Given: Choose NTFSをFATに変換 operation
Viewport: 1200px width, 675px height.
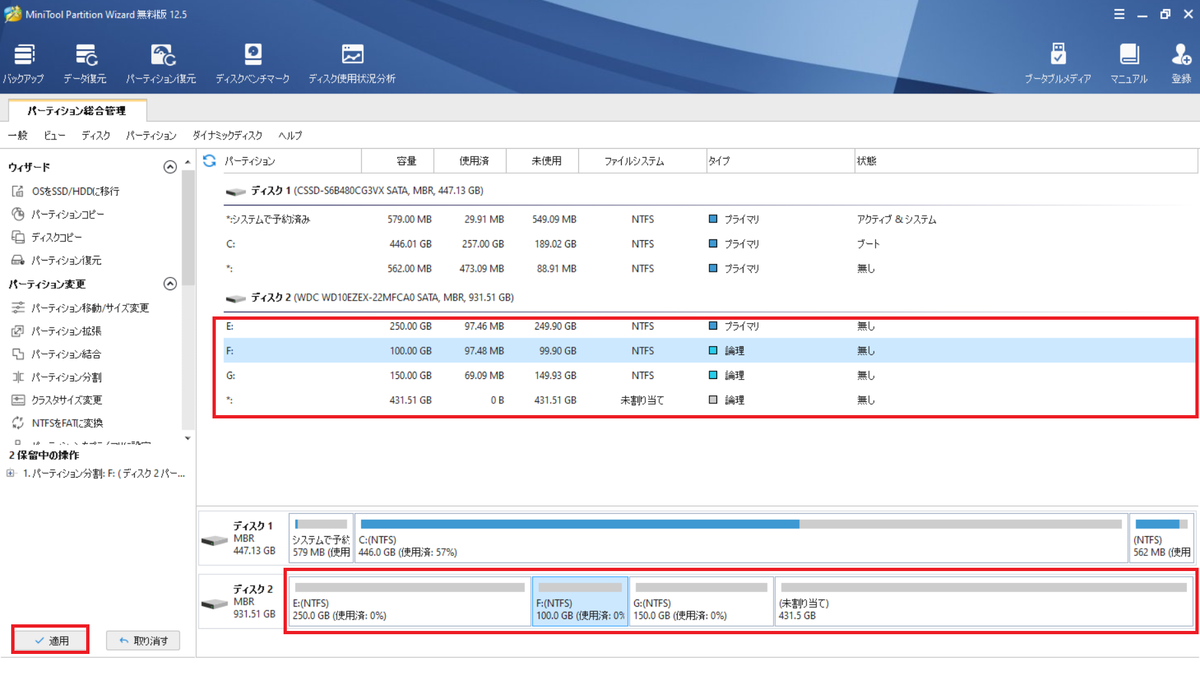Looking at the screenshot, I should coord(57,423).
